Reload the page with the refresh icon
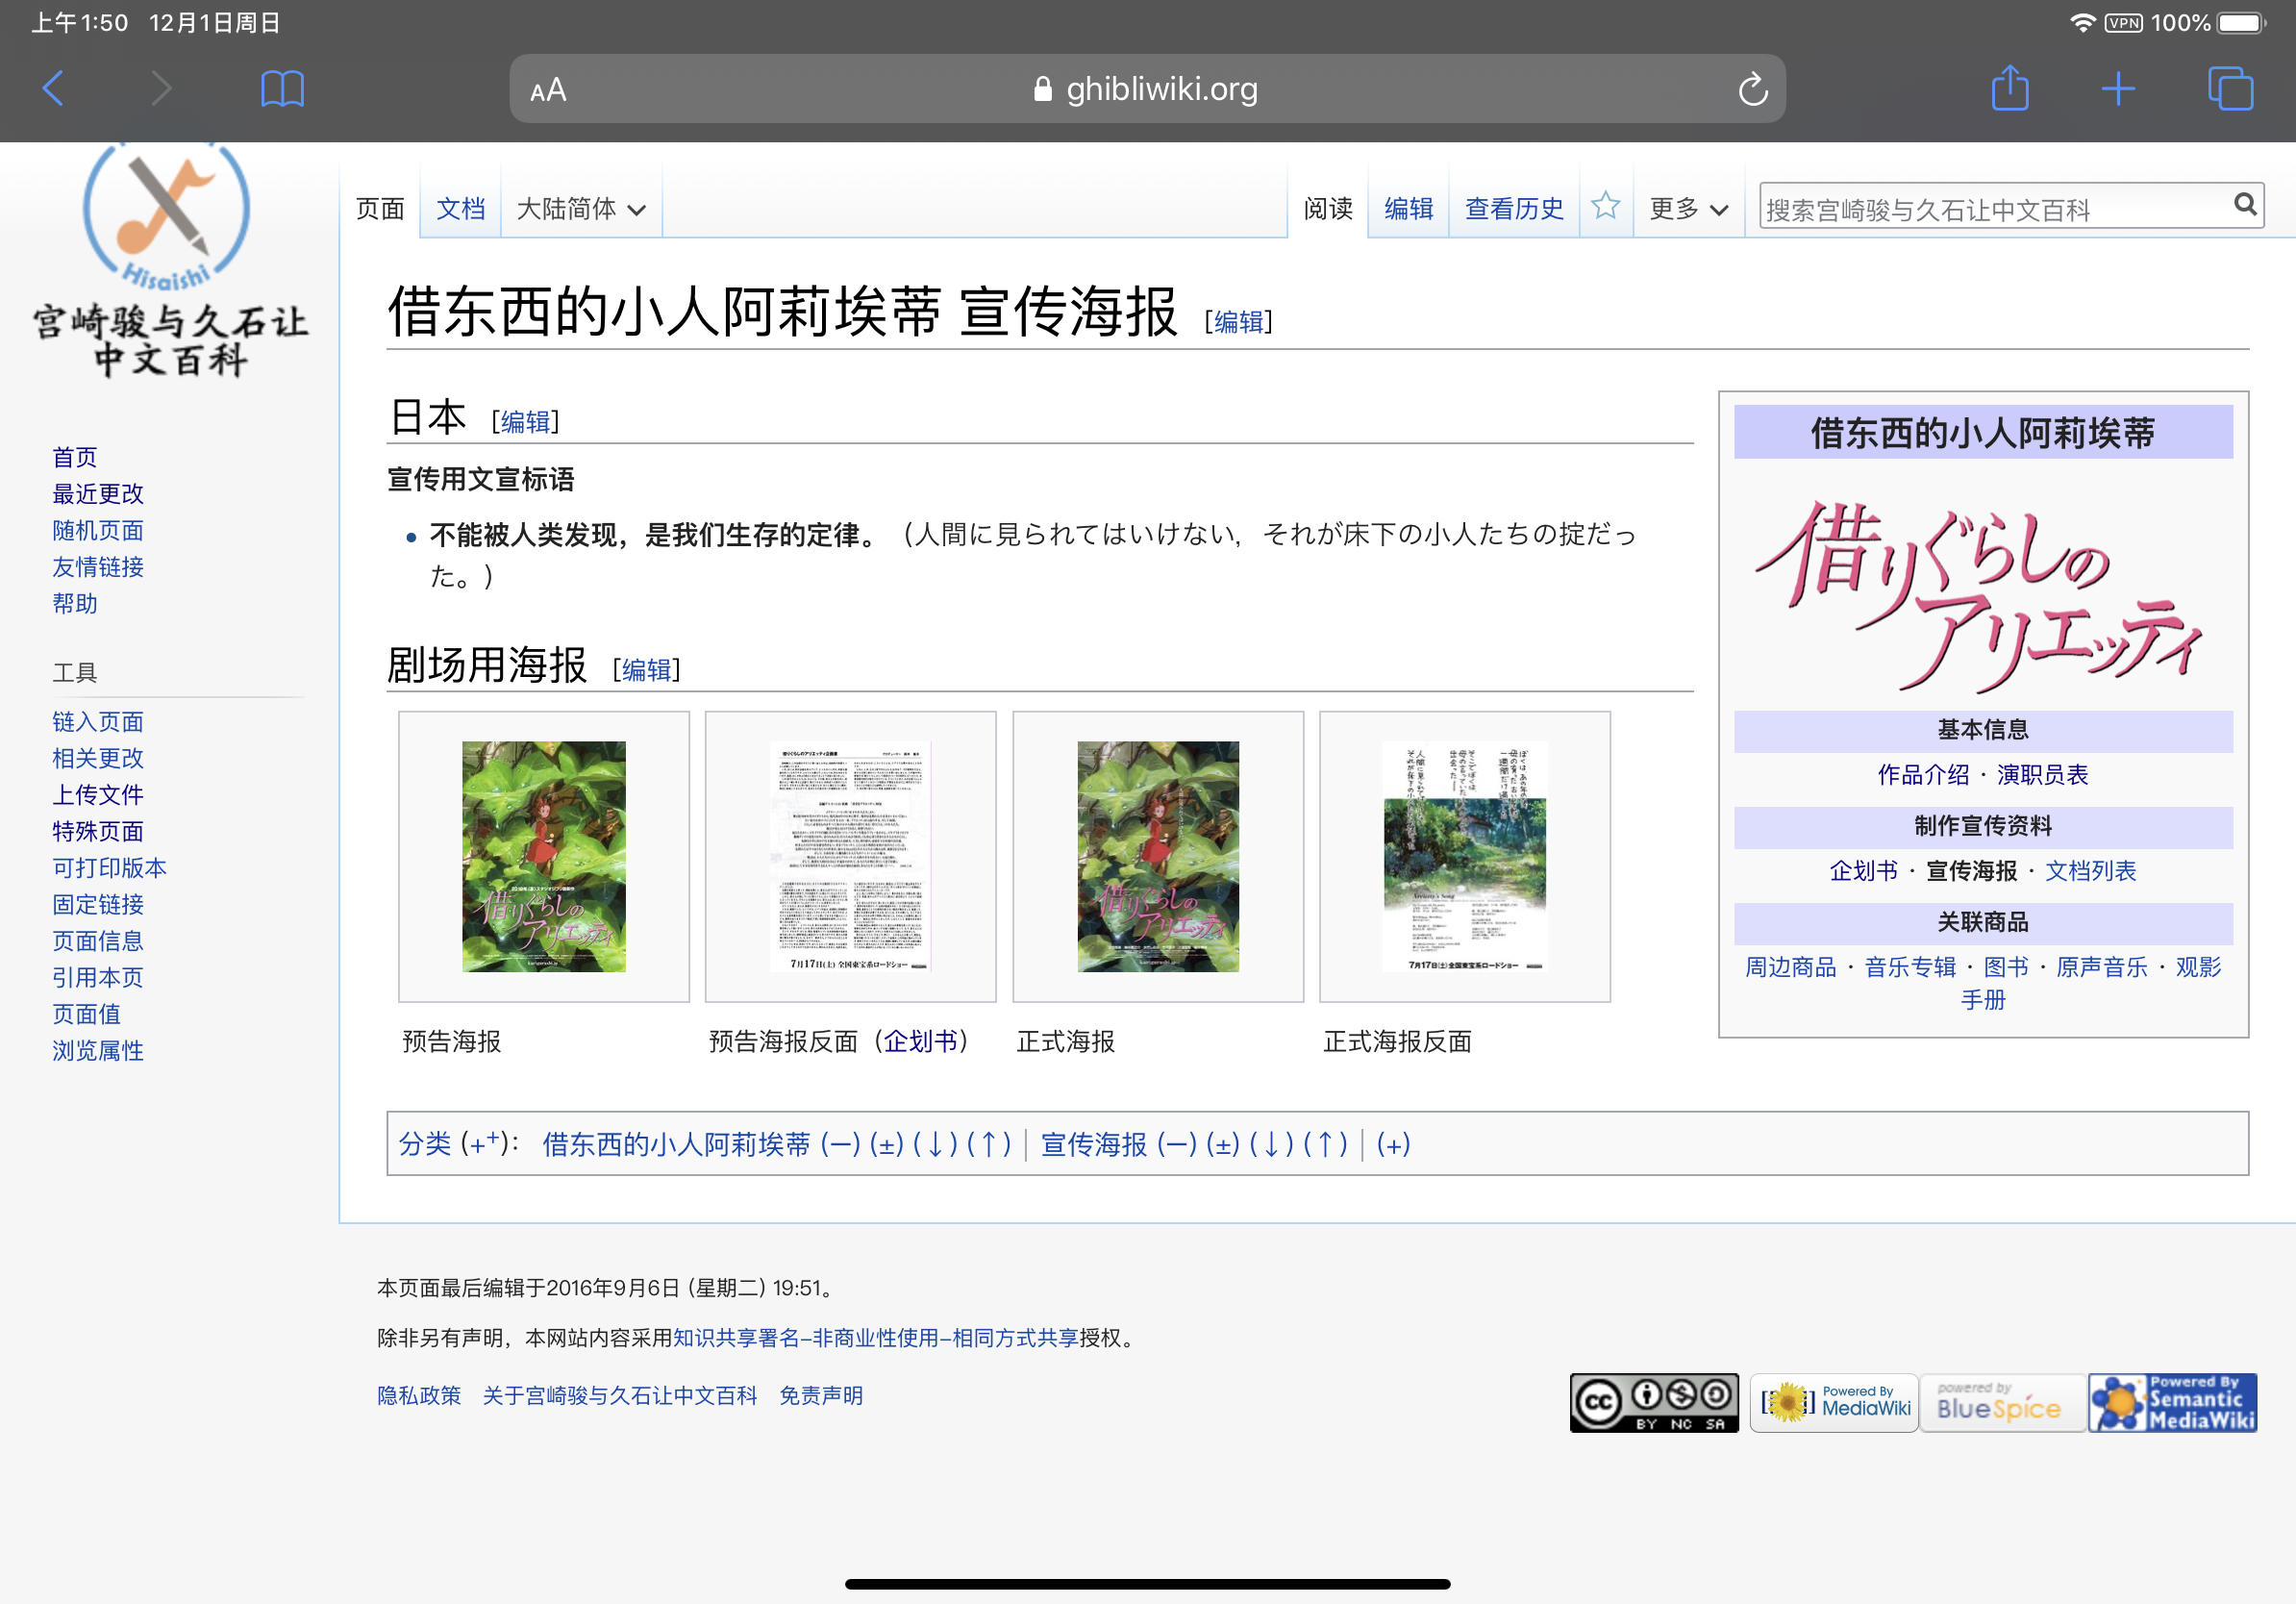This screenshot has width=2296, height=1604. tap(1752, 89)
